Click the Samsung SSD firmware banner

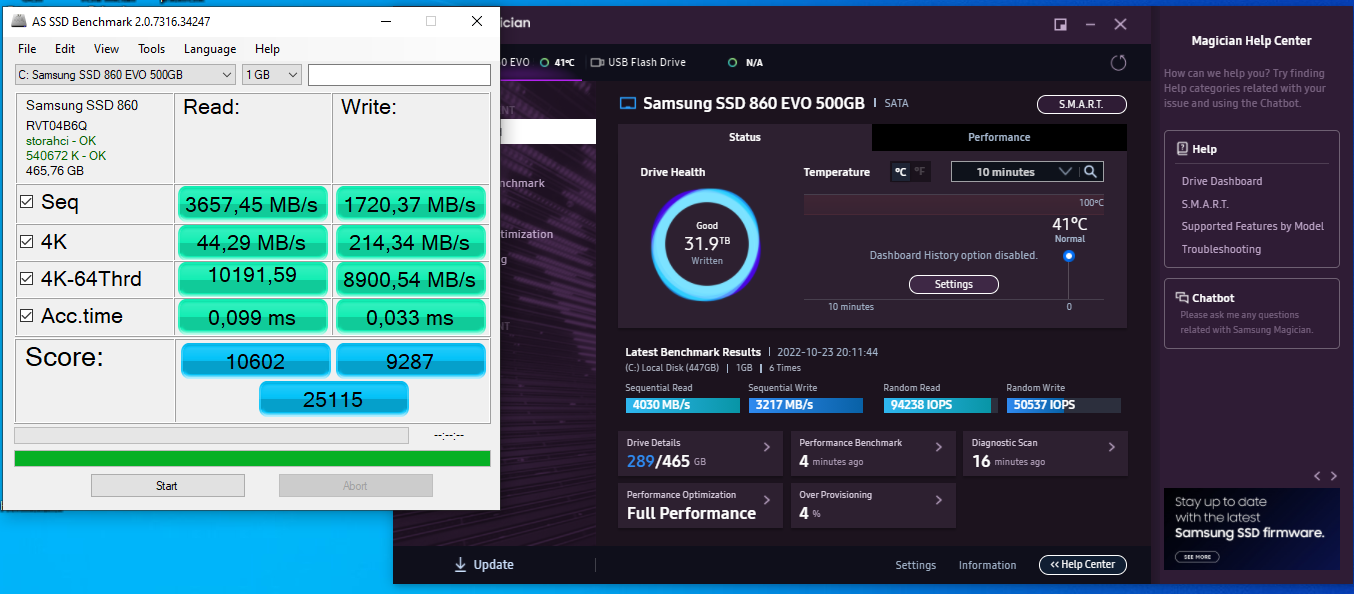(x=1251, y=529)
